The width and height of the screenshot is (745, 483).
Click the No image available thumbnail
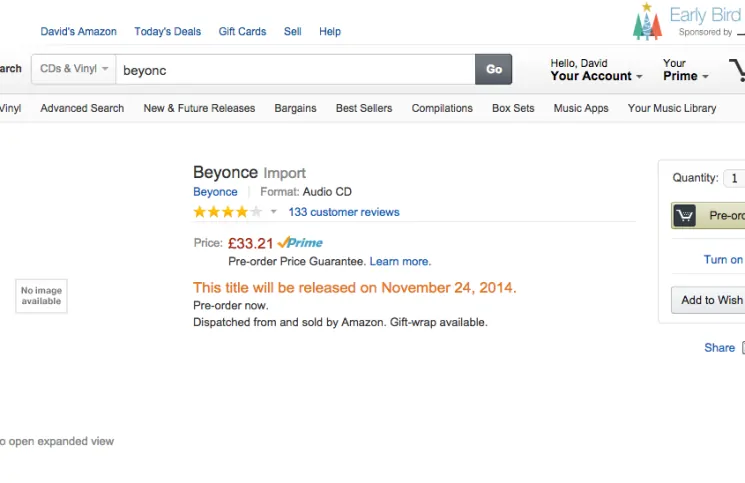click(41, 296)
